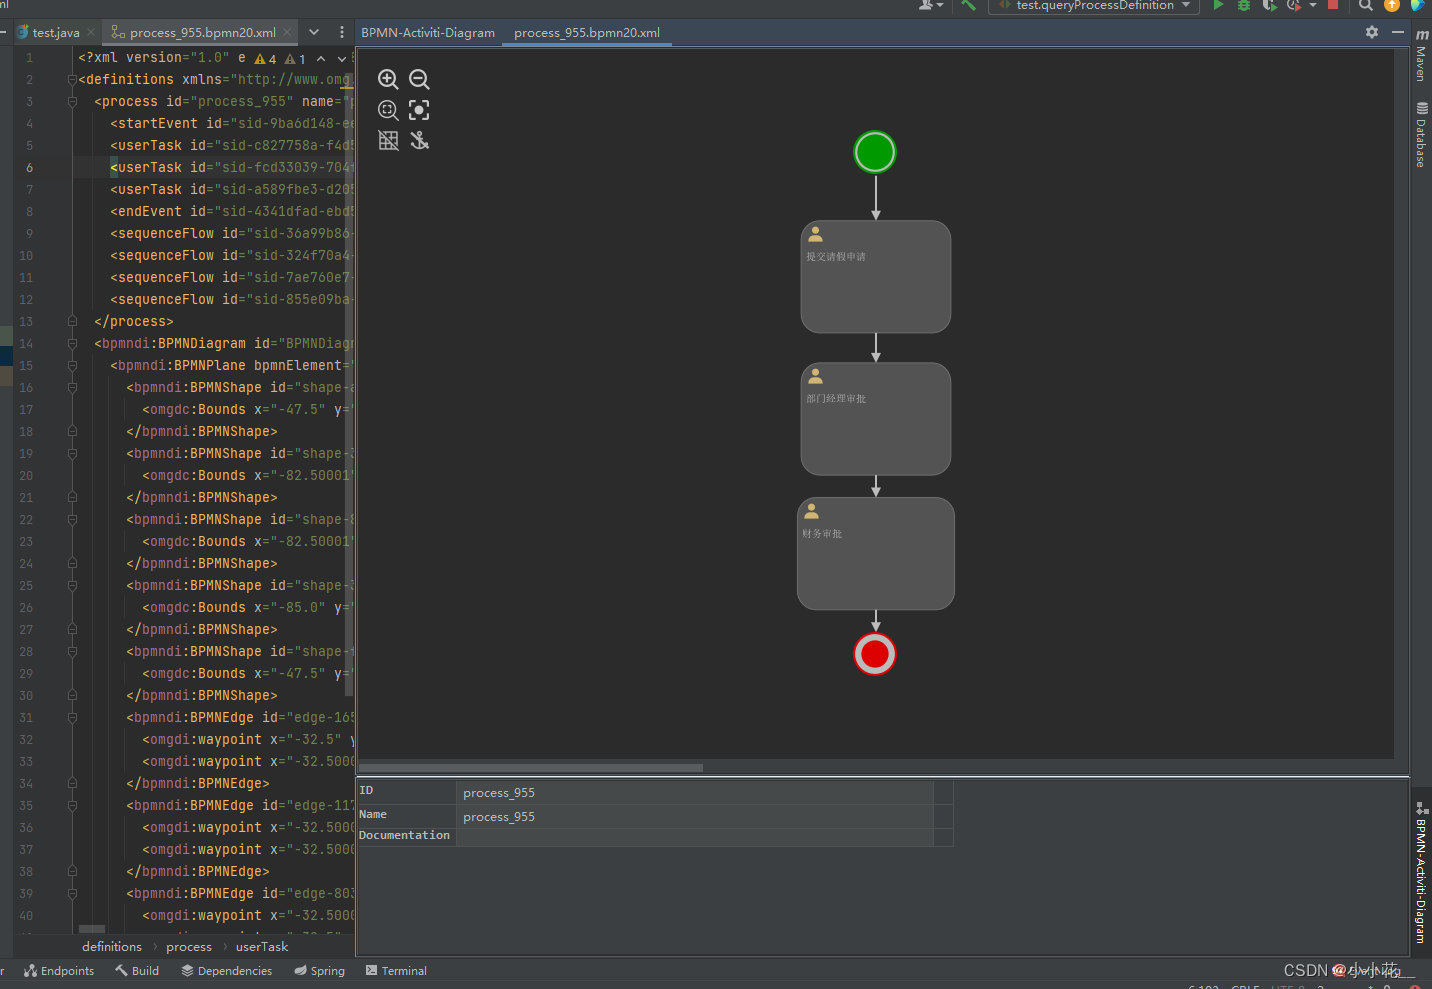The image size is (1432, 989).
Task: Click the warnings count indicator in editor
Action: [x=266, y=59]
